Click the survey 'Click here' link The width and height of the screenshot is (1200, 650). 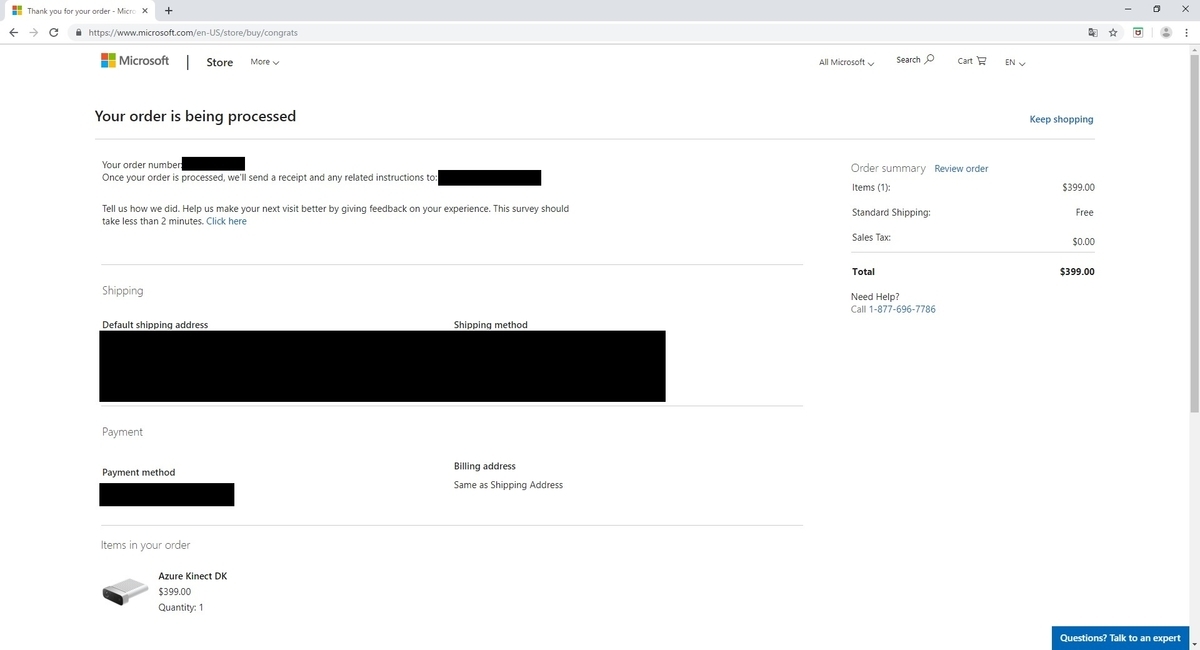tap(226, 221)
